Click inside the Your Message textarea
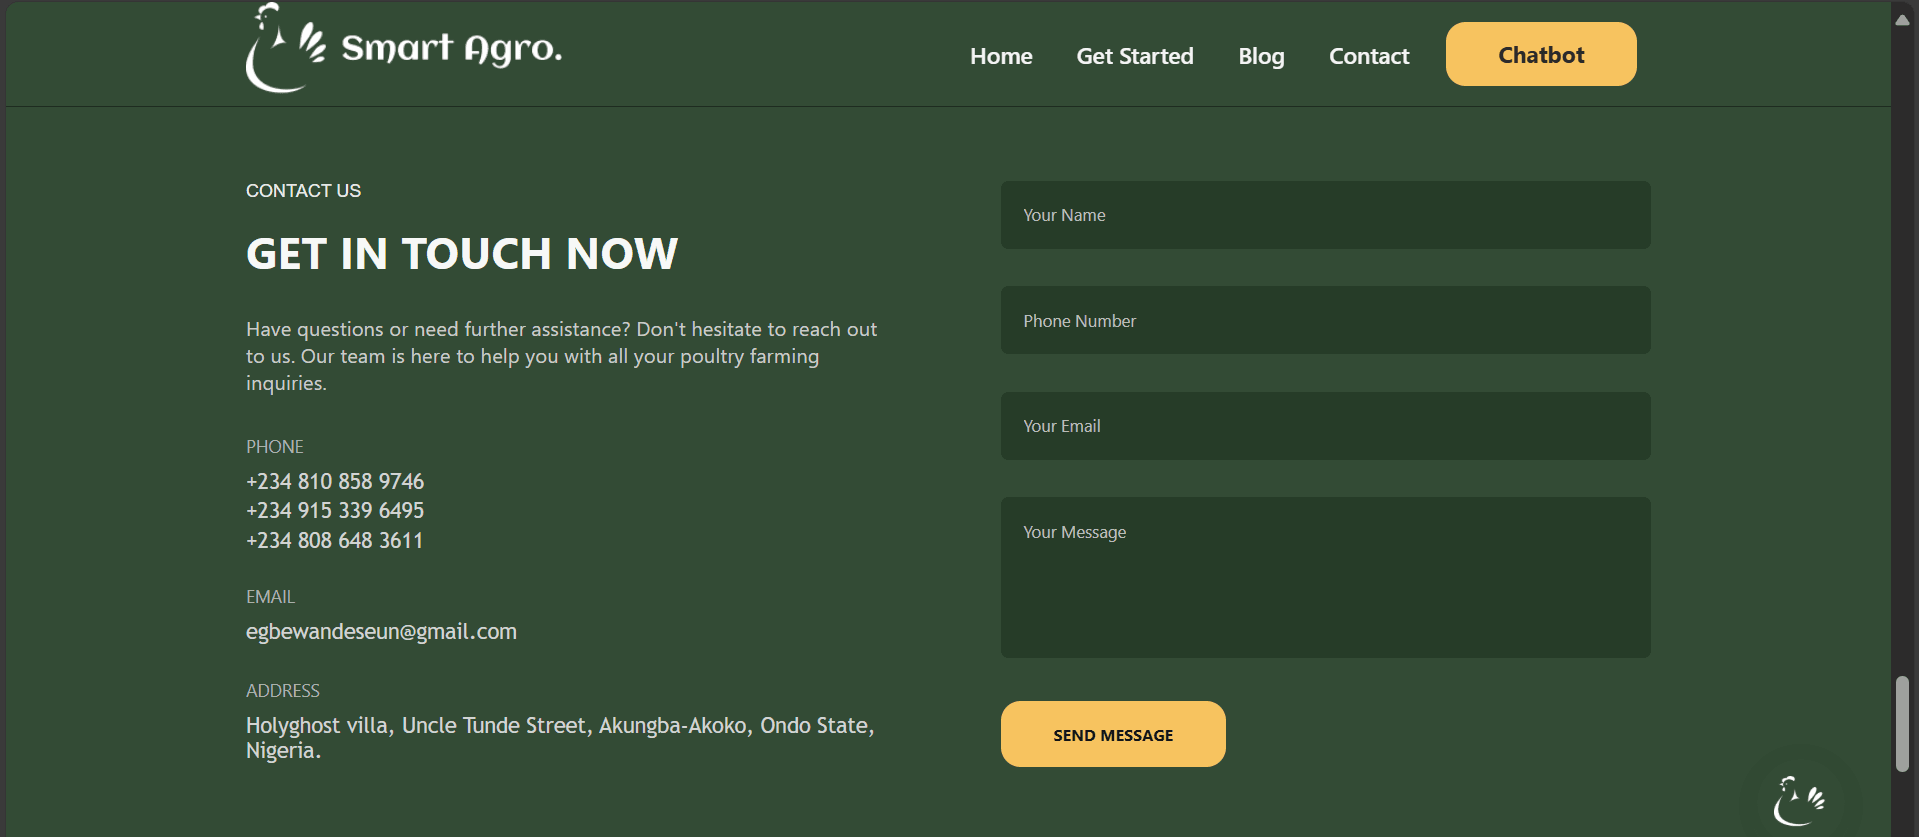Viewport: 1919px width, 837px height. [1325, 577]
